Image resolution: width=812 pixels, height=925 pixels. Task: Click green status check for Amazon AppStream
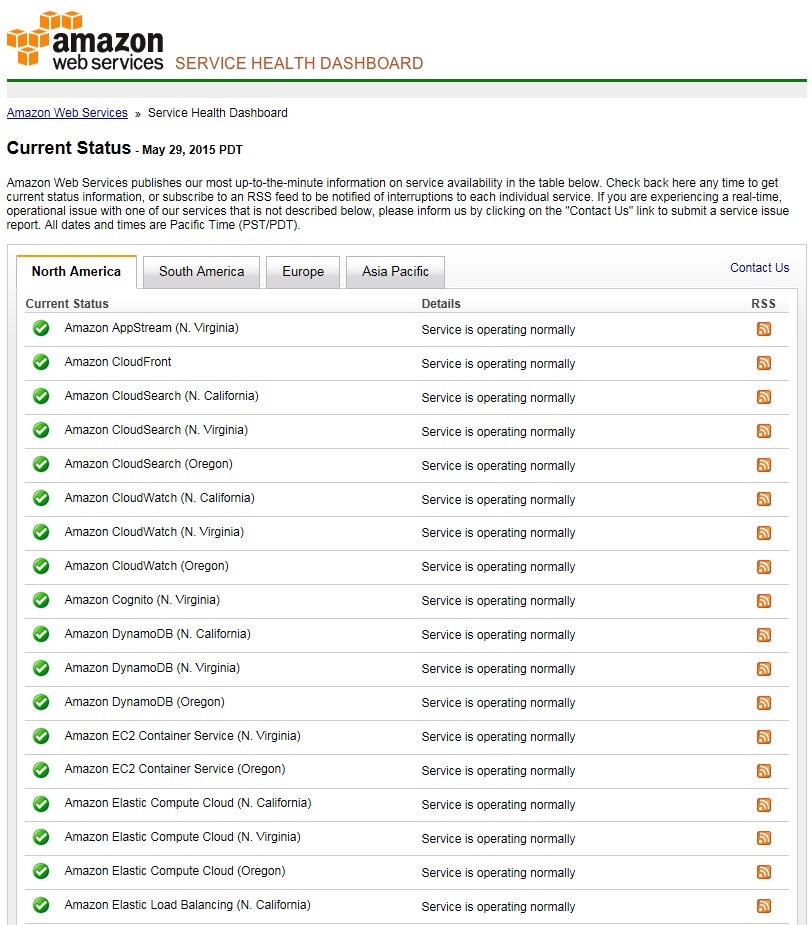point(41,328)
